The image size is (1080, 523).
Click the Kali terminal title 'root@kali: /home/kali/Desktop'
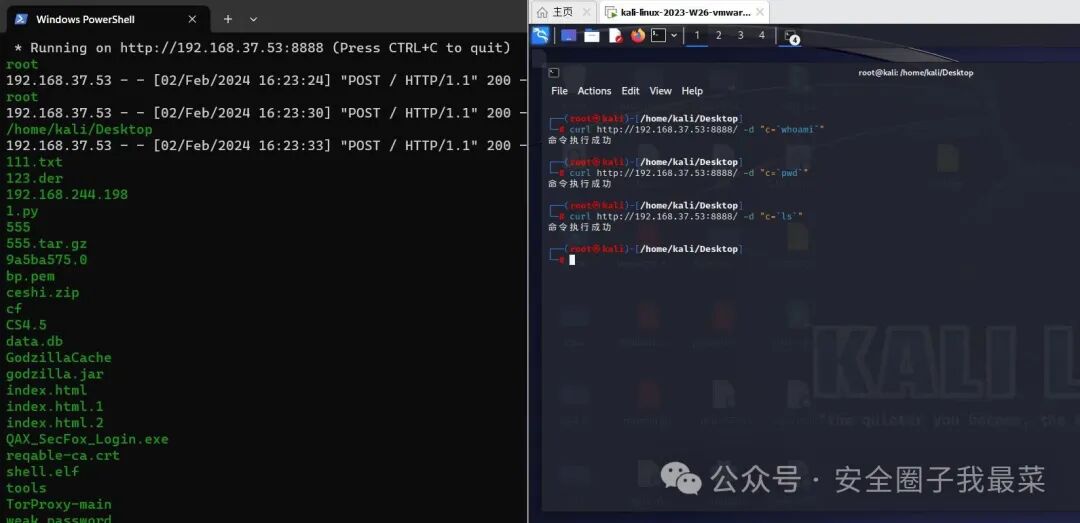coord(915,72)
